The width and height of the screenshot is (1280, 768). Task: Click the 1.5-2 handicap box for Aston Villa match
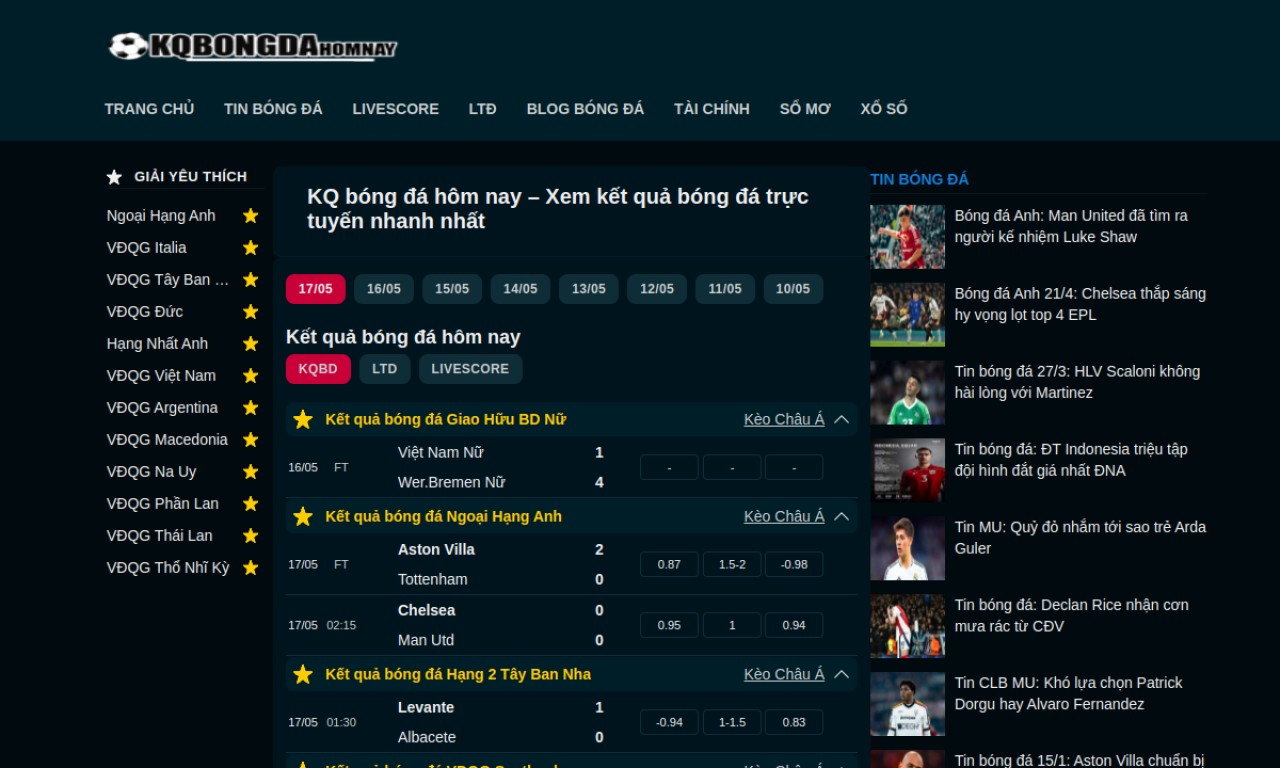[x=732, y=564]
